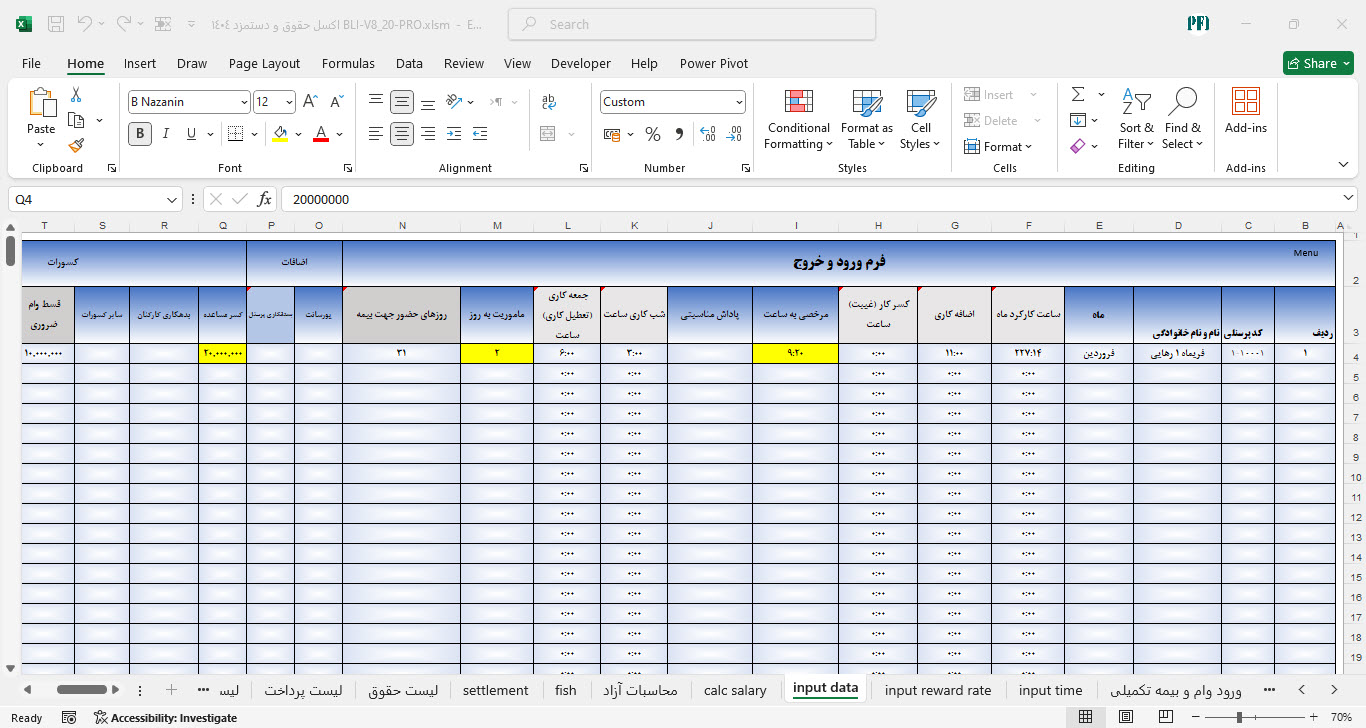Click the Clear eraser icon
Image resolution: width=1366 pixels, height=728 pixels.
point(1078,146)
